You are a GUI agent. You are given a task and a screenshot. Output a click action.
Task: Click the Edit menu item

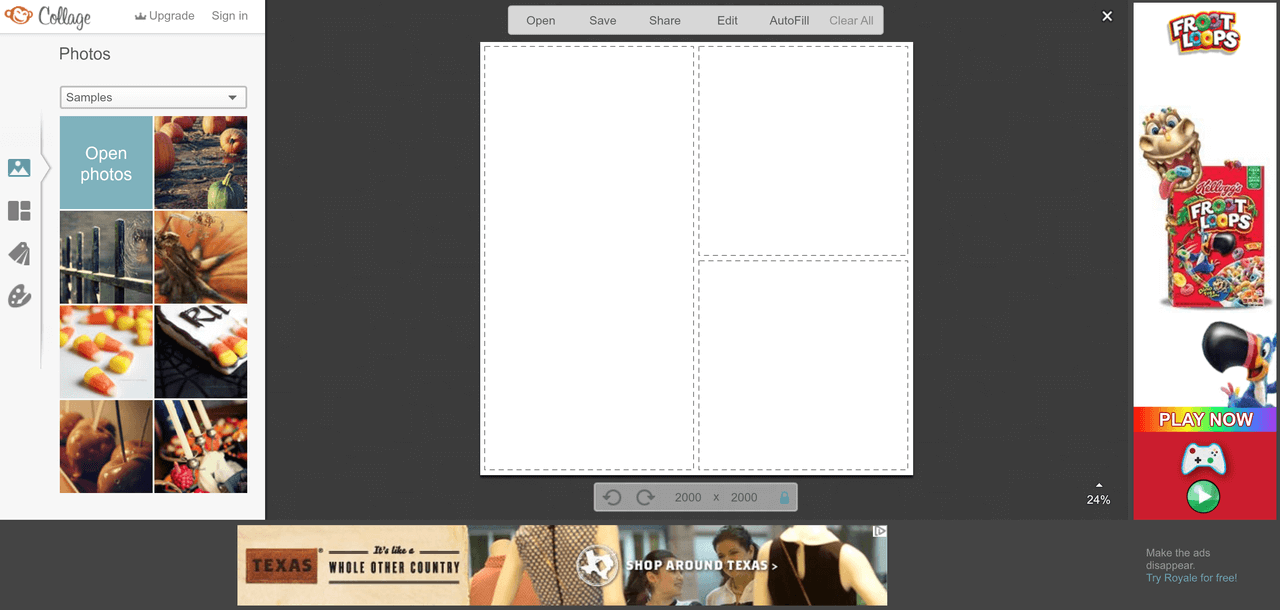(x=727, y=20)
